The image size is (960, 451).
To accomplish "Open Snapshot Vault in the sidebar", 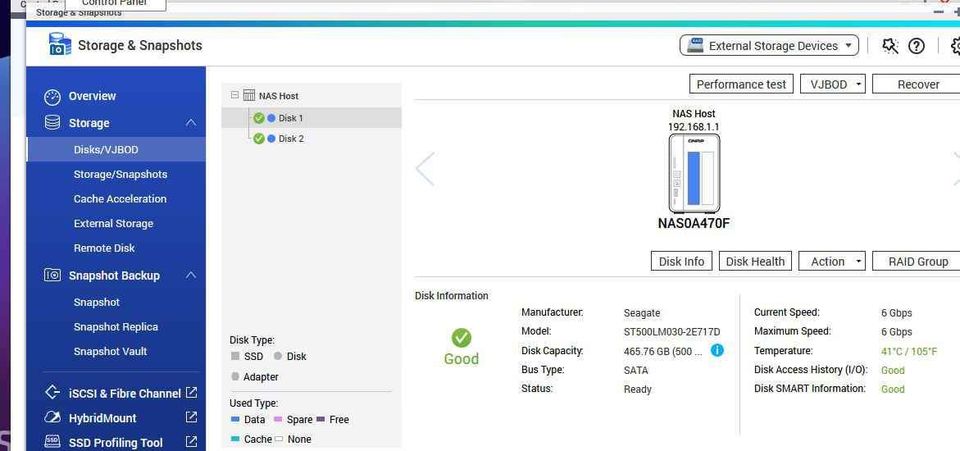I will (110, 351).
